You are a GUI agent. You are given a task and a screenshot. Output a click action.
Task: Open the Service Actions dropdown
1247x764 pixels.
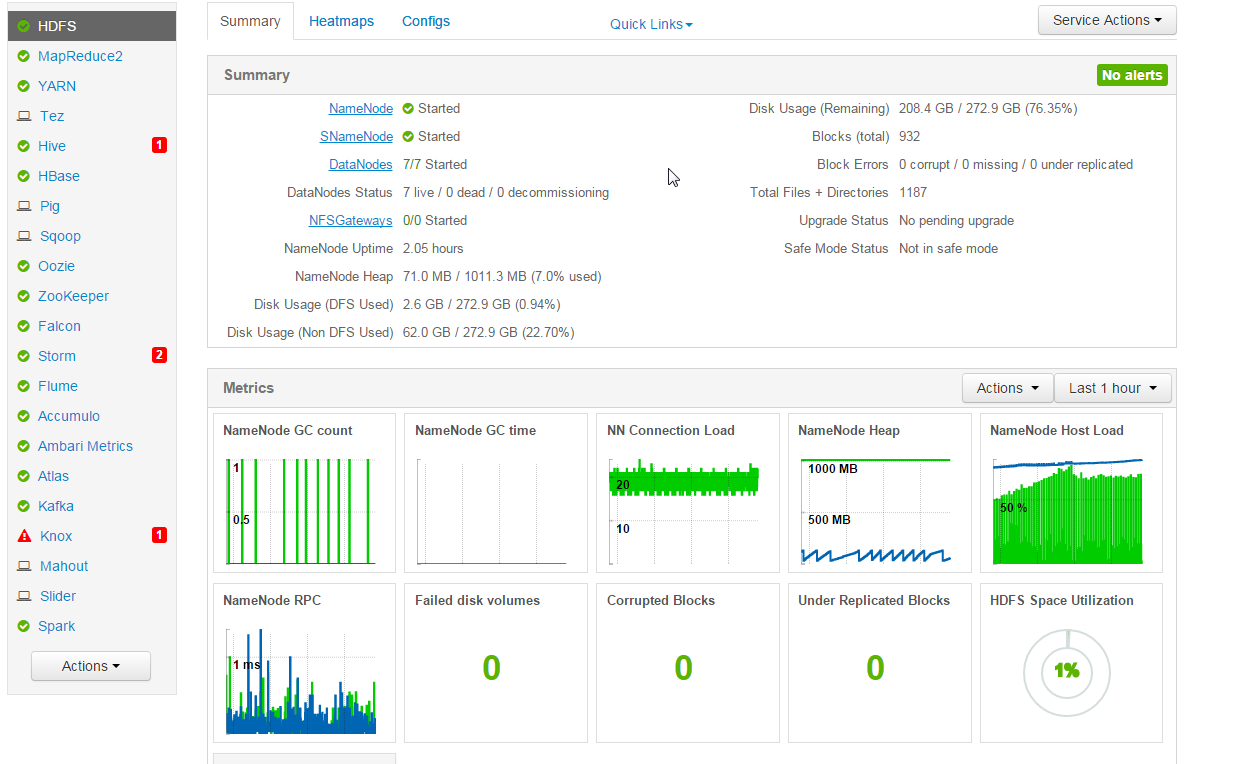click(1107, 20)
